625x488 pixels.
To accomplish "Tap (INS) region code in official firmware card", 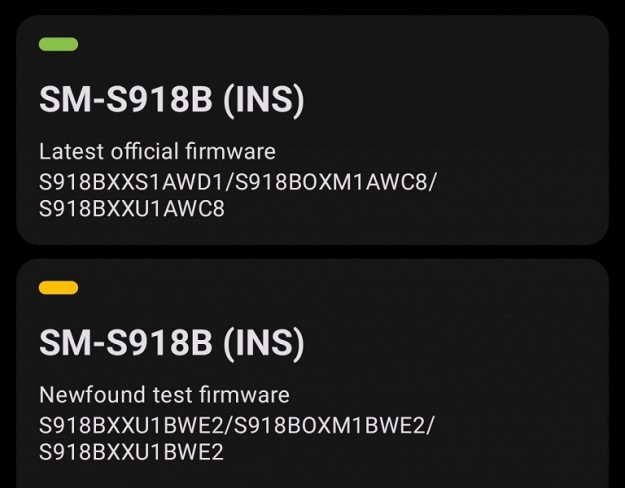I will tap(263, 100).
